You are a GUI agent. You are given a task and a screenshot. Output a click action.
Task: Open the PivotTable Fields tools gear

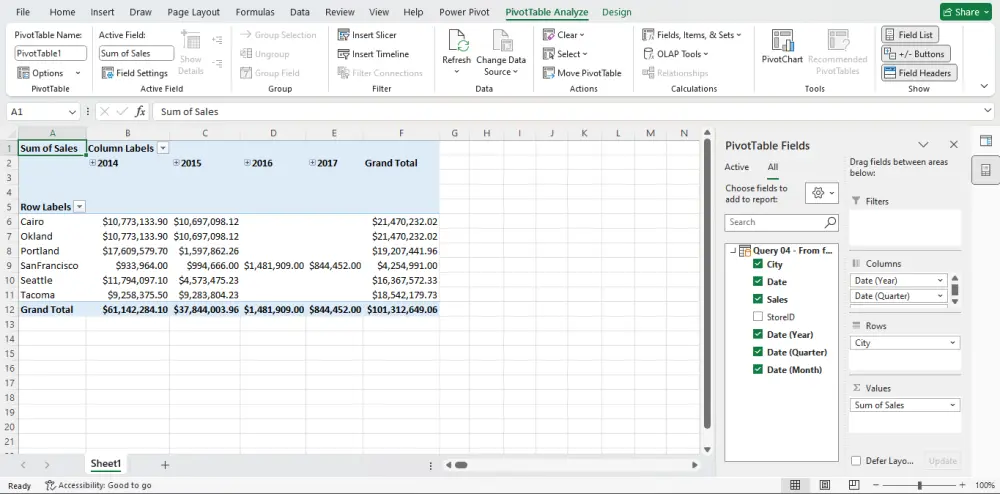coord(821,193)
